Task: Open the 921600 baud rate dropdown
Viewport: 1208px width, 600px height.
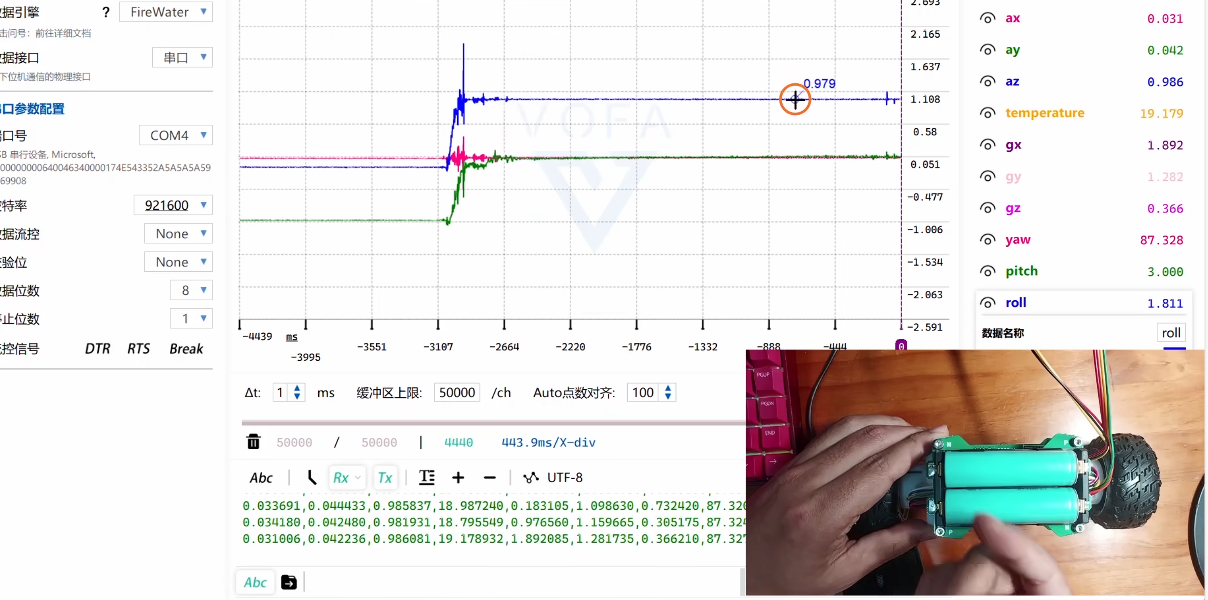Action: point(173,205)
